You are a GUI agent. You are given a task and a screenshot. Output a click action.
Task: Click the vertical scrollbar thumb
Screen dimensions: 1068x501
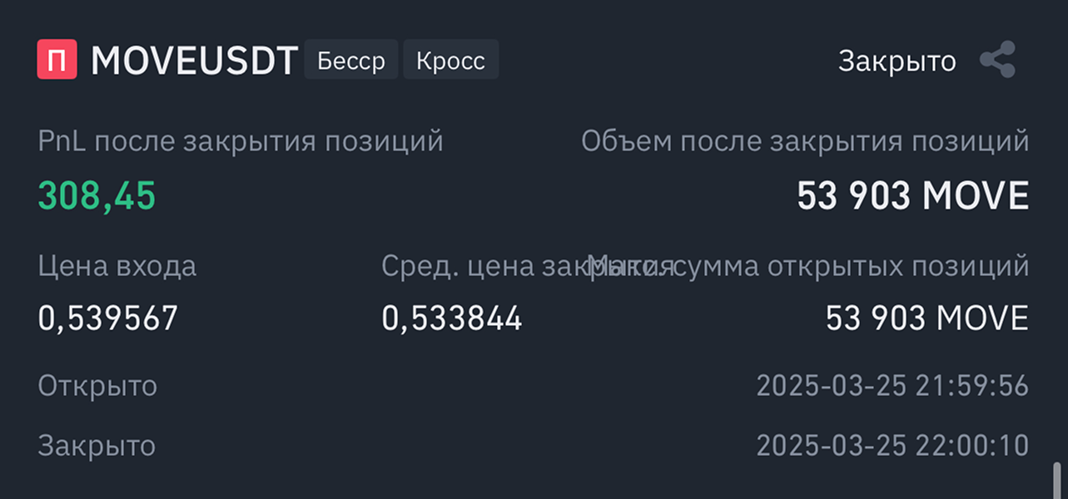pos(1055,478)
